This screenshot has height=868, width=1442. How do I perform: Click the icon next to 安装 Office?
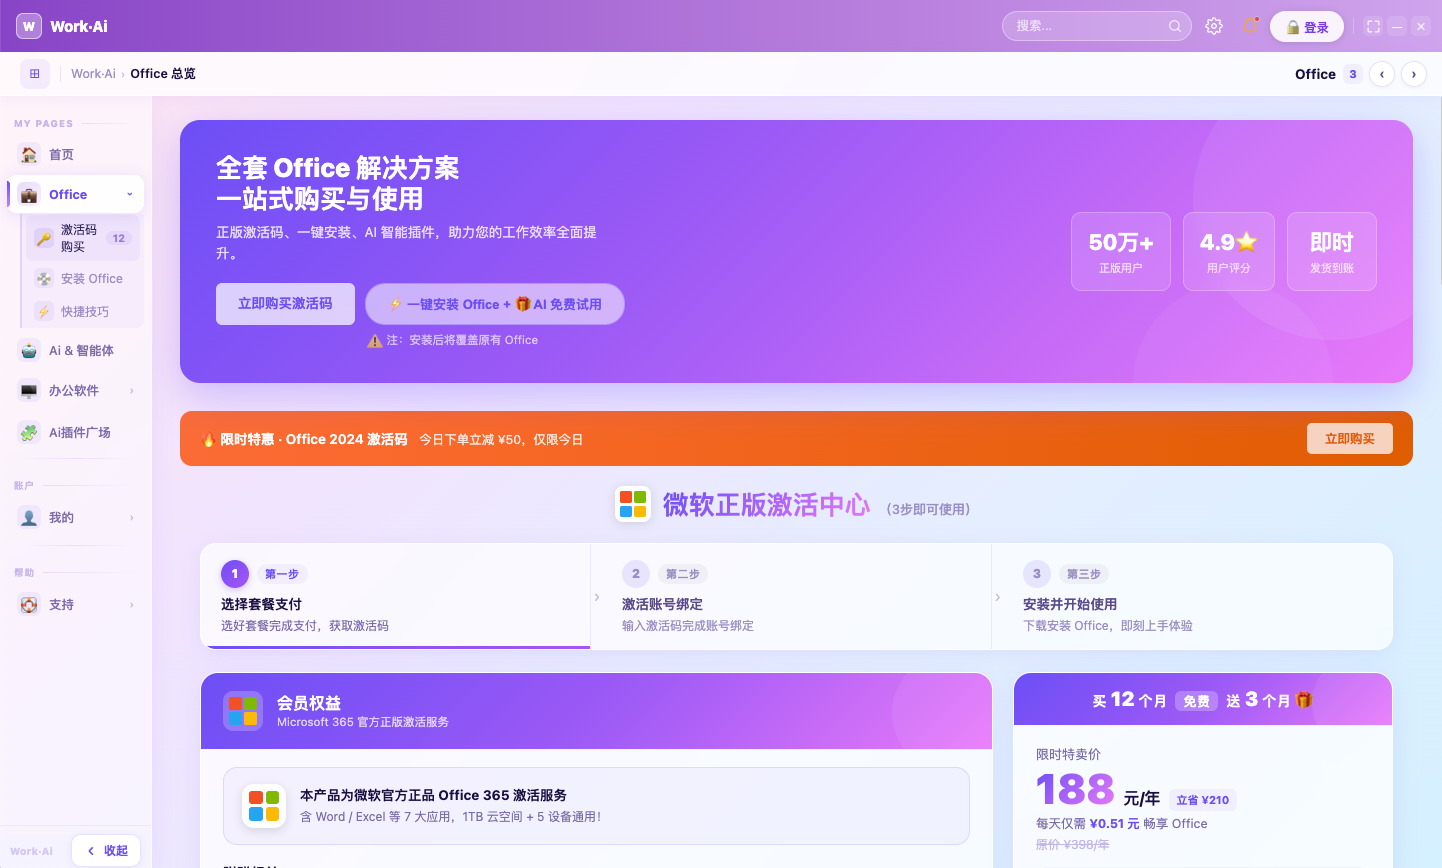44,279
